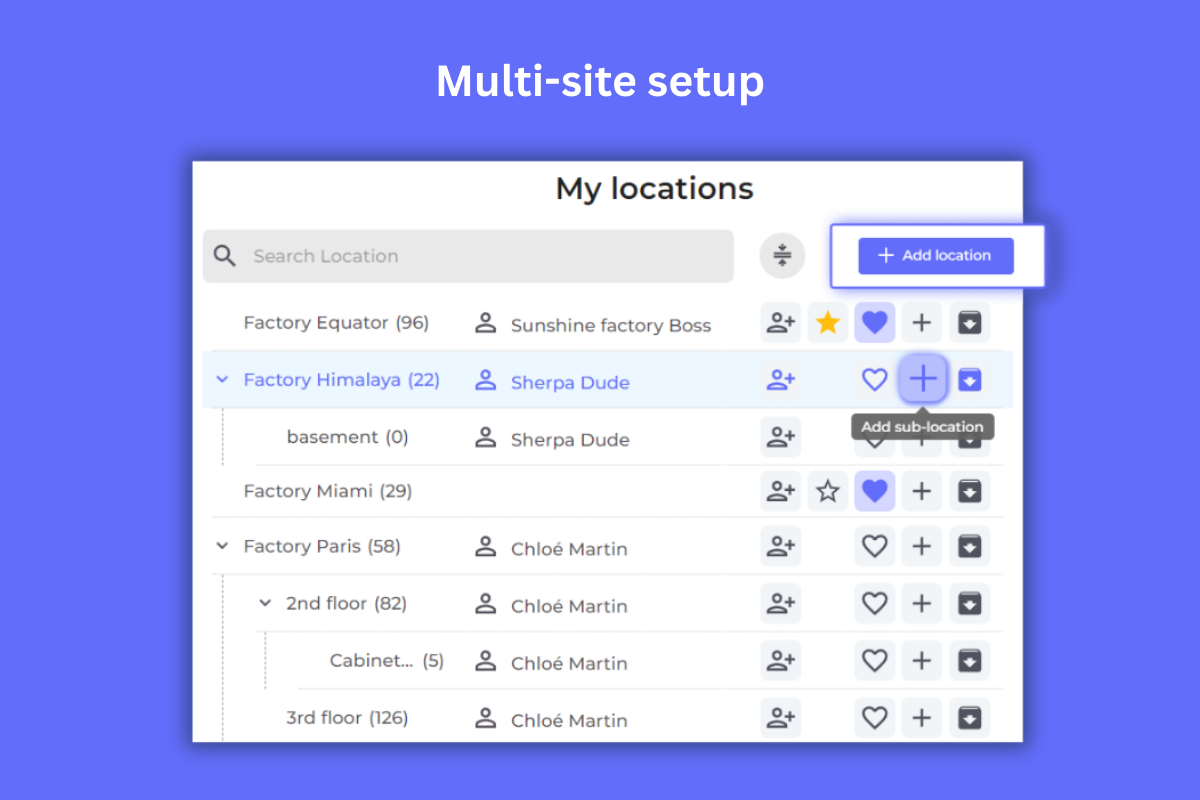Collapse Factory Paris location list
1200x800 pixels.
pos(222,546)
